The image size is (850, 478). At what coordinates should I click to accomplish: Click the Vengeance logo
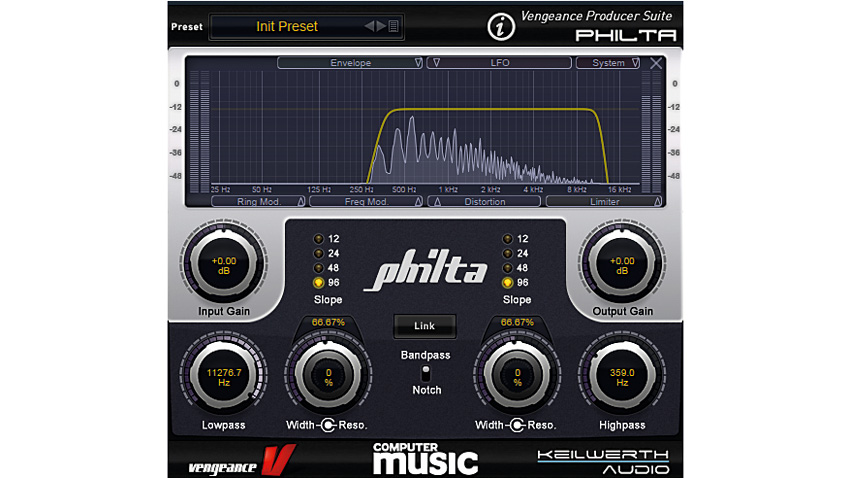pyautogui.click(x=242, y=462)
